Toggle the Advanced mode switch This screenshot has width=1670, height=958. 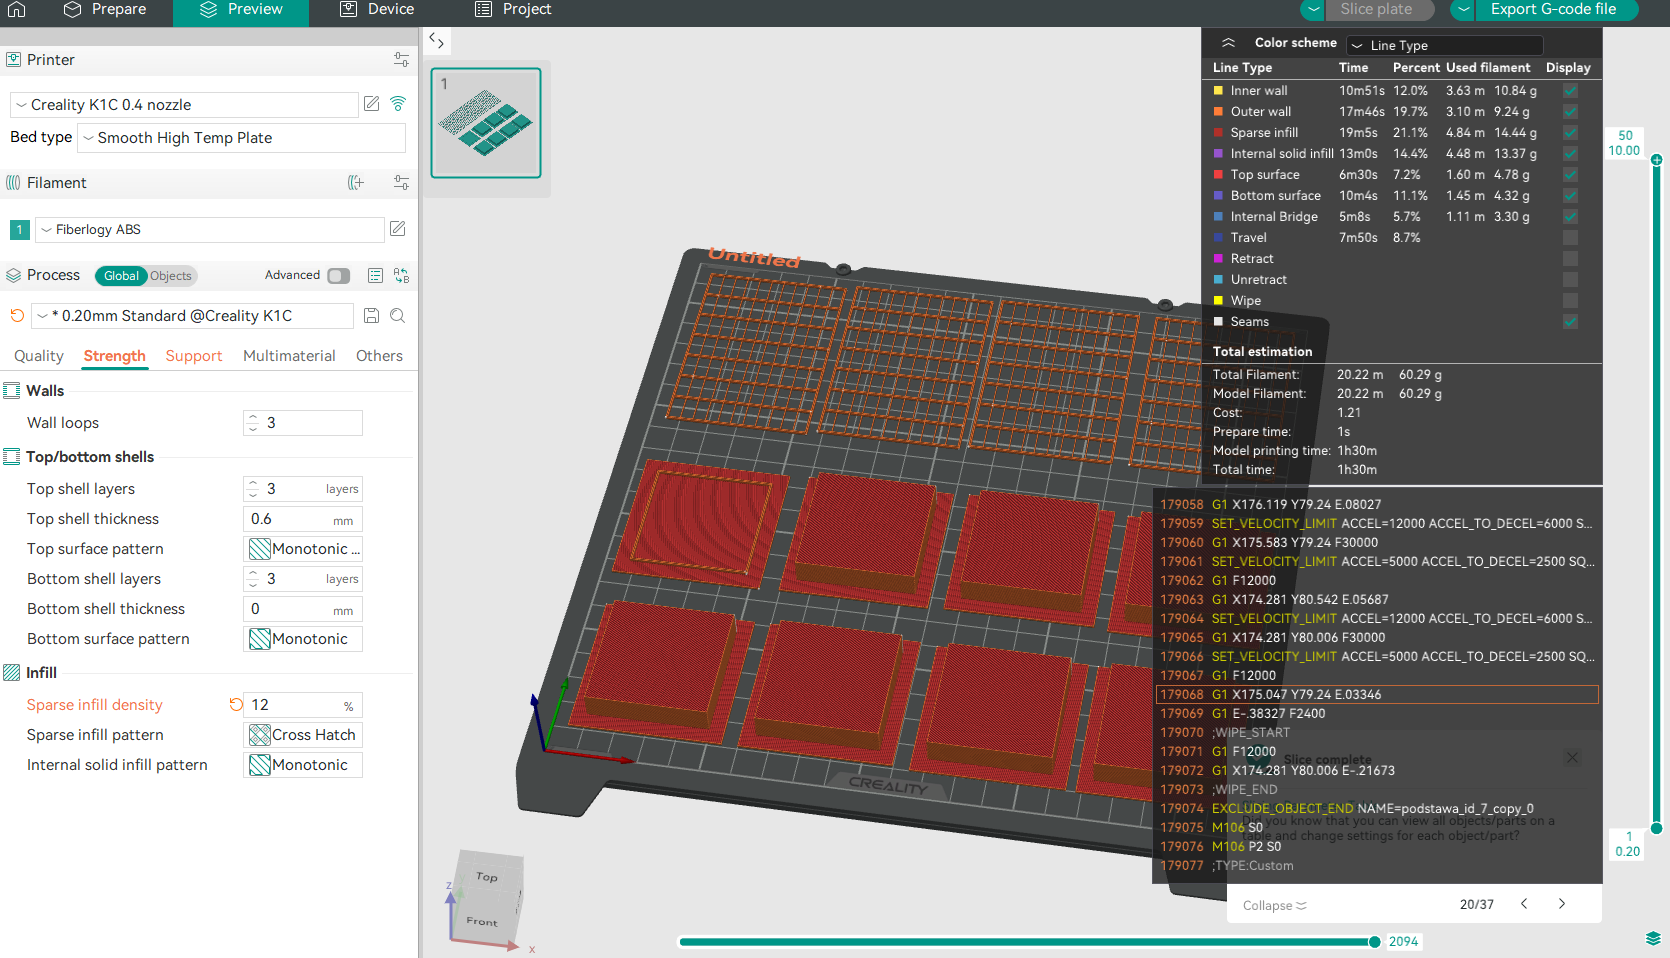tap(339, 276)
